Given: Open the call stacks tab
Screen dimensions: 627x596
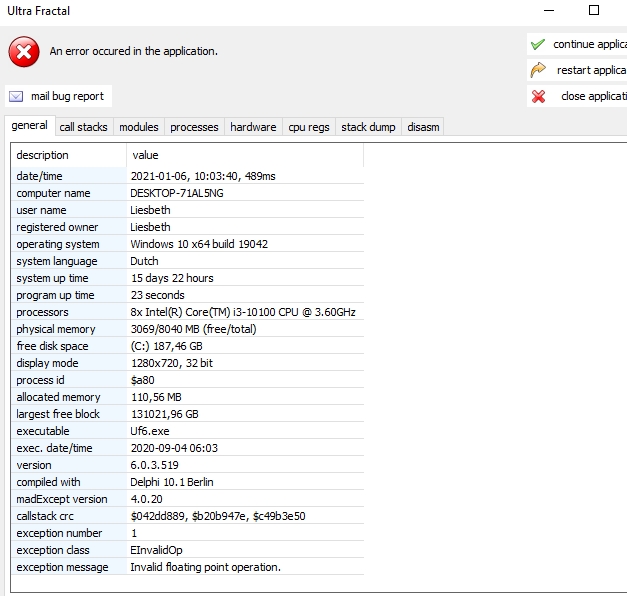Looking at the screenshot, I should [x=84, y=127].
